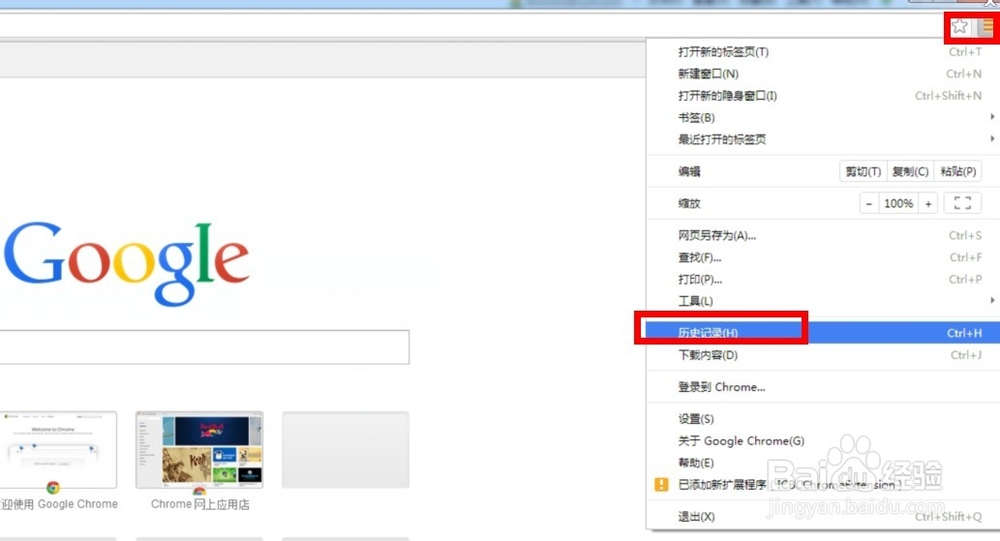Open 帮助(E) help entry
Image resolution: width=1000 pixels, height=541 pixels.
pyautogui.click(x=823, y=463)
